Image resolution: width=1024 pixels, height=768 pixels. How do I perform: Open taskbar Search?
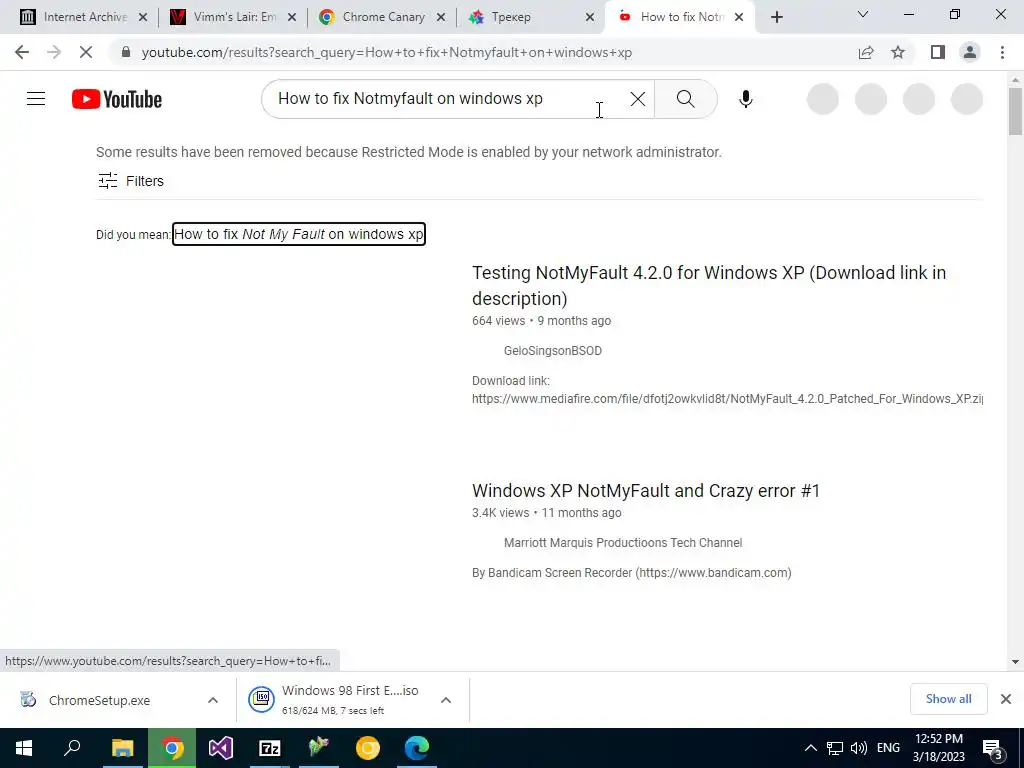(72, 748)
